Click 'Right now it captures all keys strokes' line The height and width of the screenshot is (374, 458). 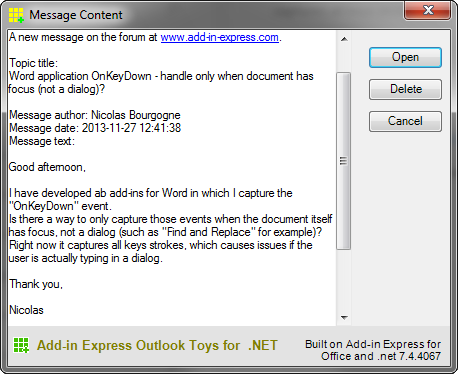click(161, 245)
